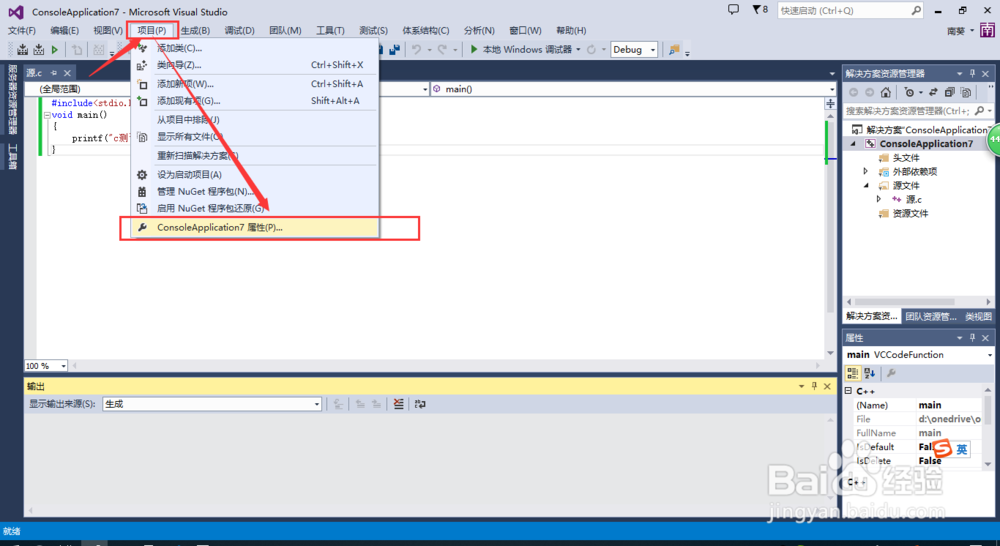Switch to the 解决方案资源管理器 bottom tab

871,316
